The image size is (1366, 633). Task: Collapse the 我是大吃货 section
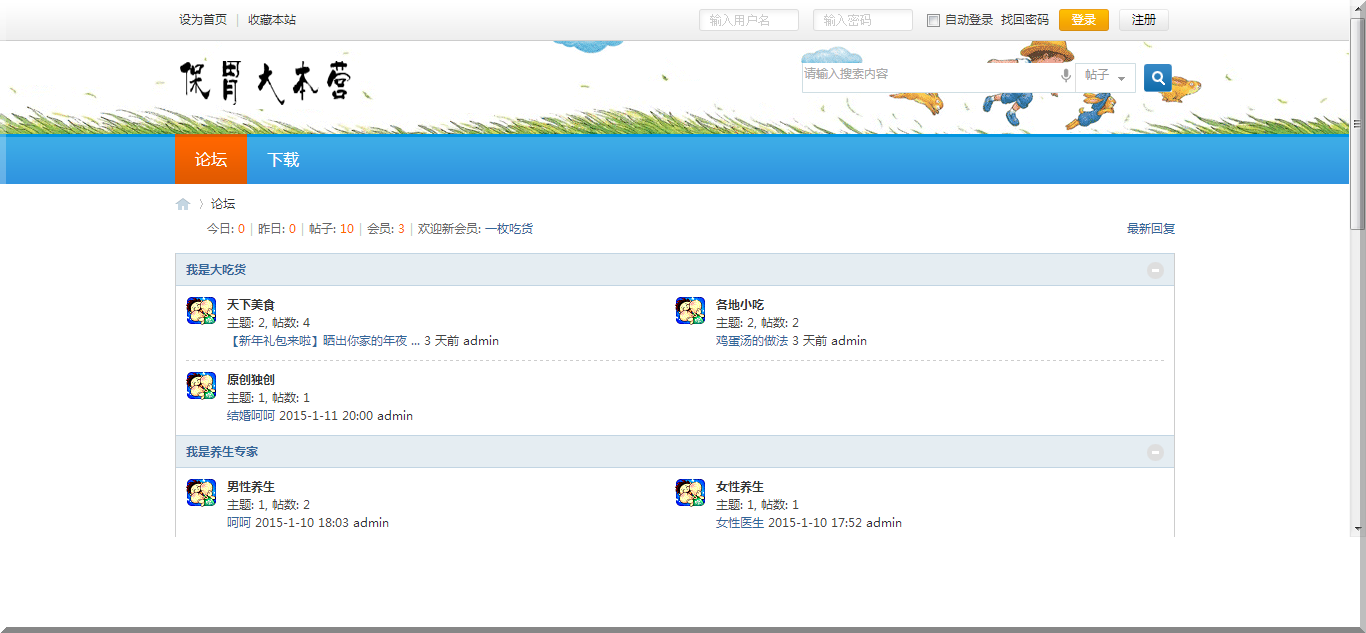[x=1155, y=270]
